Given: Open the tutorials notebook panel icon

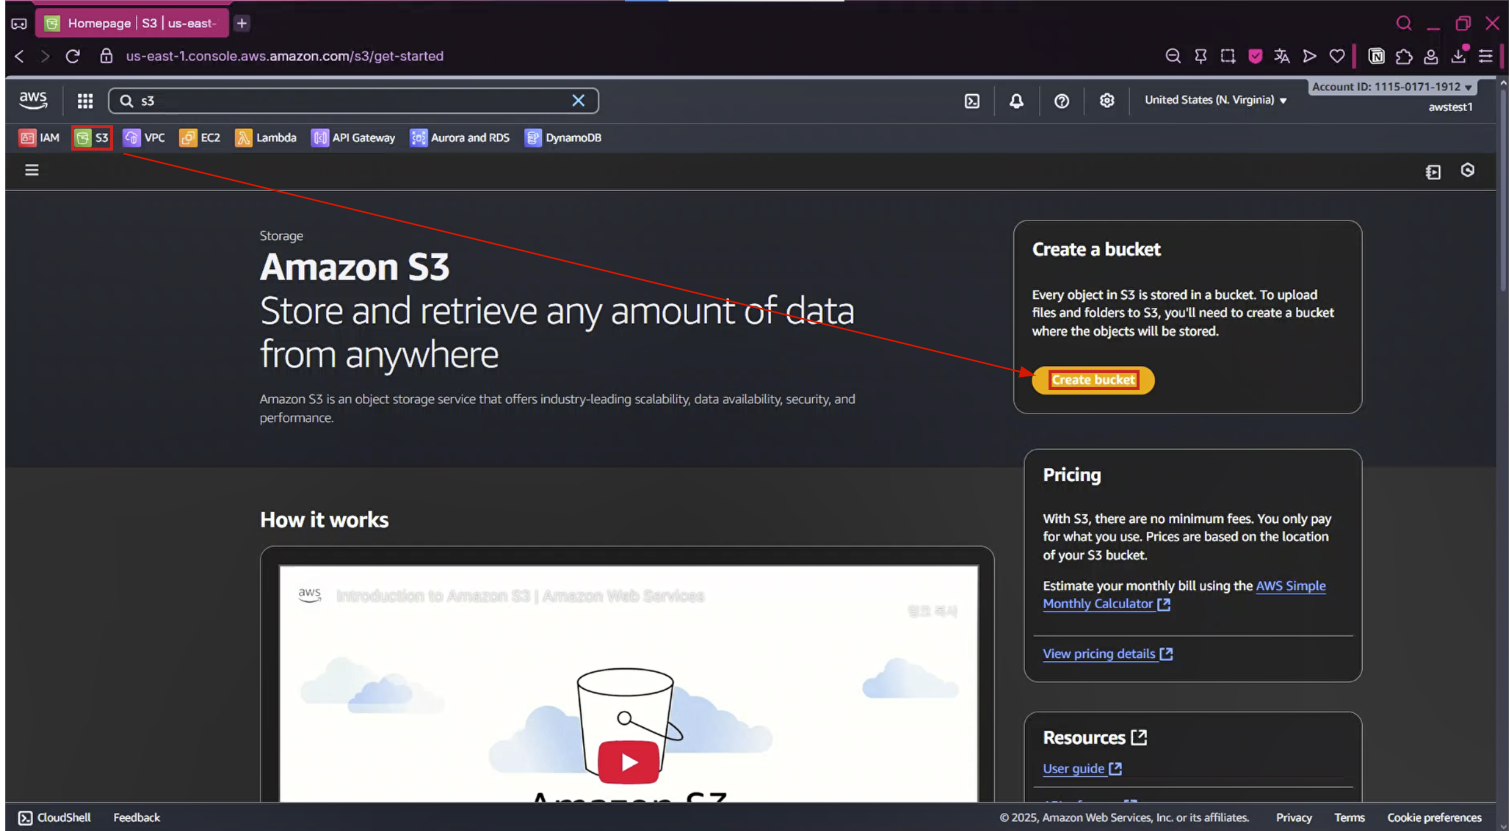Looking at the screenshot, I should (1433, 172).
